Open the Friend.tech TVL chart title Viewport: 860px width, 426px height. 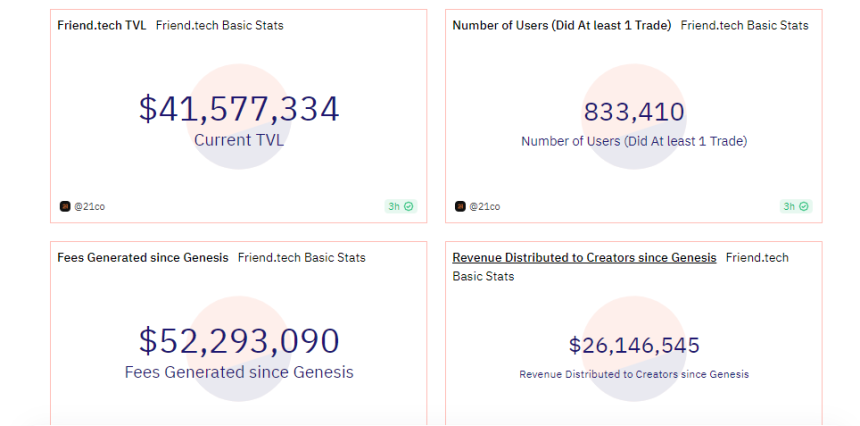click(102, 25)
